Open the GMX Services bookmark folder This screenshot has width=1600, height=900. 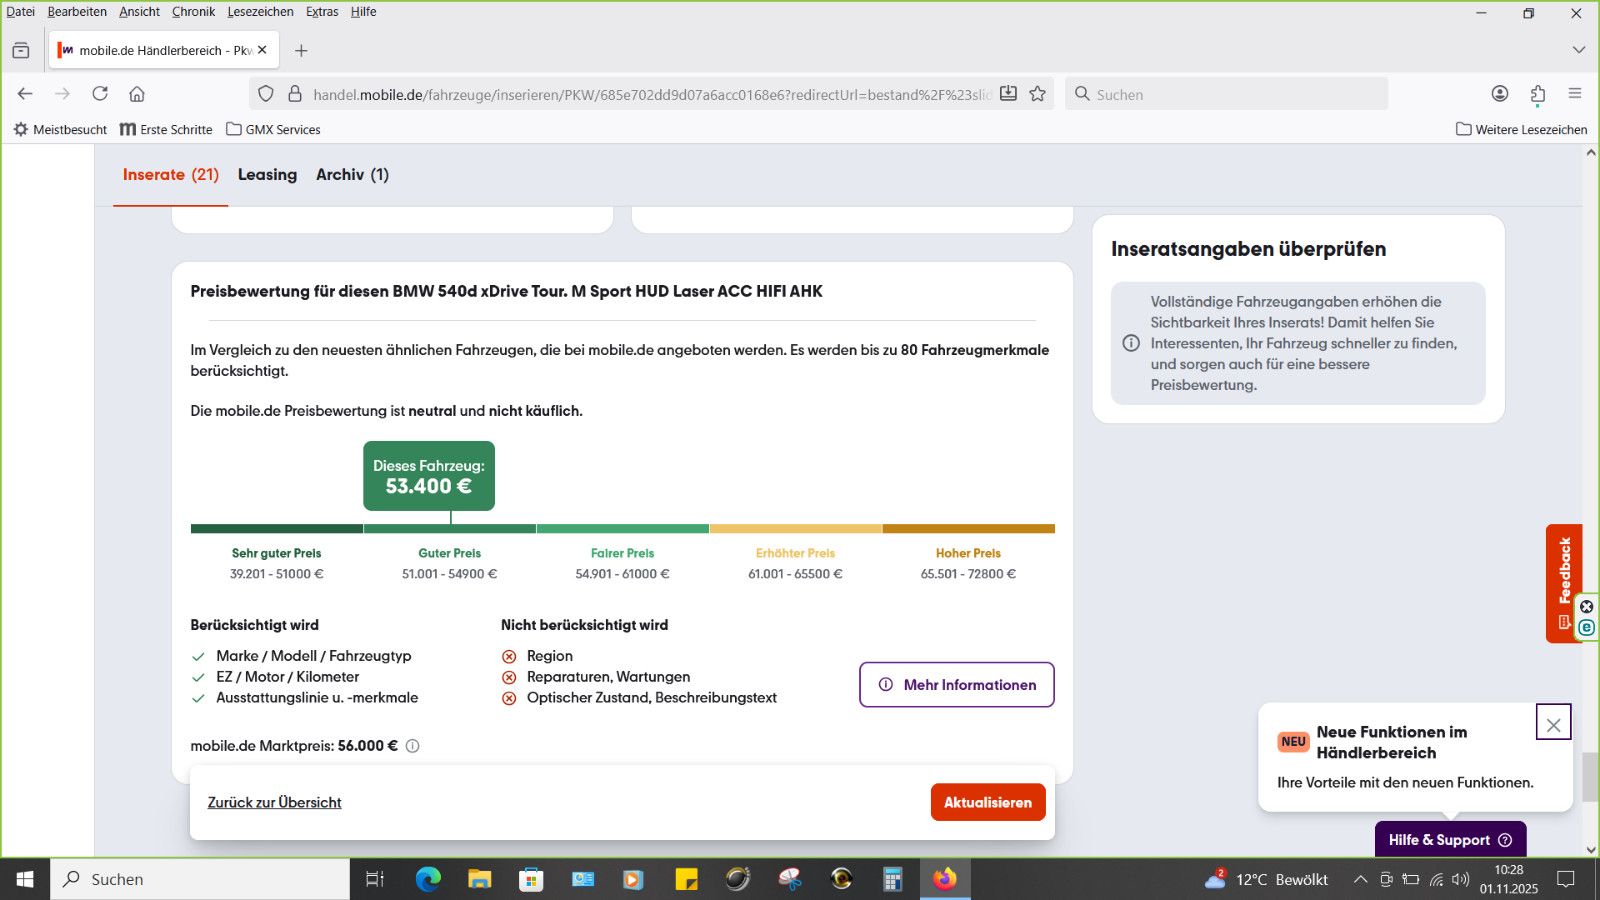[273, 129]
